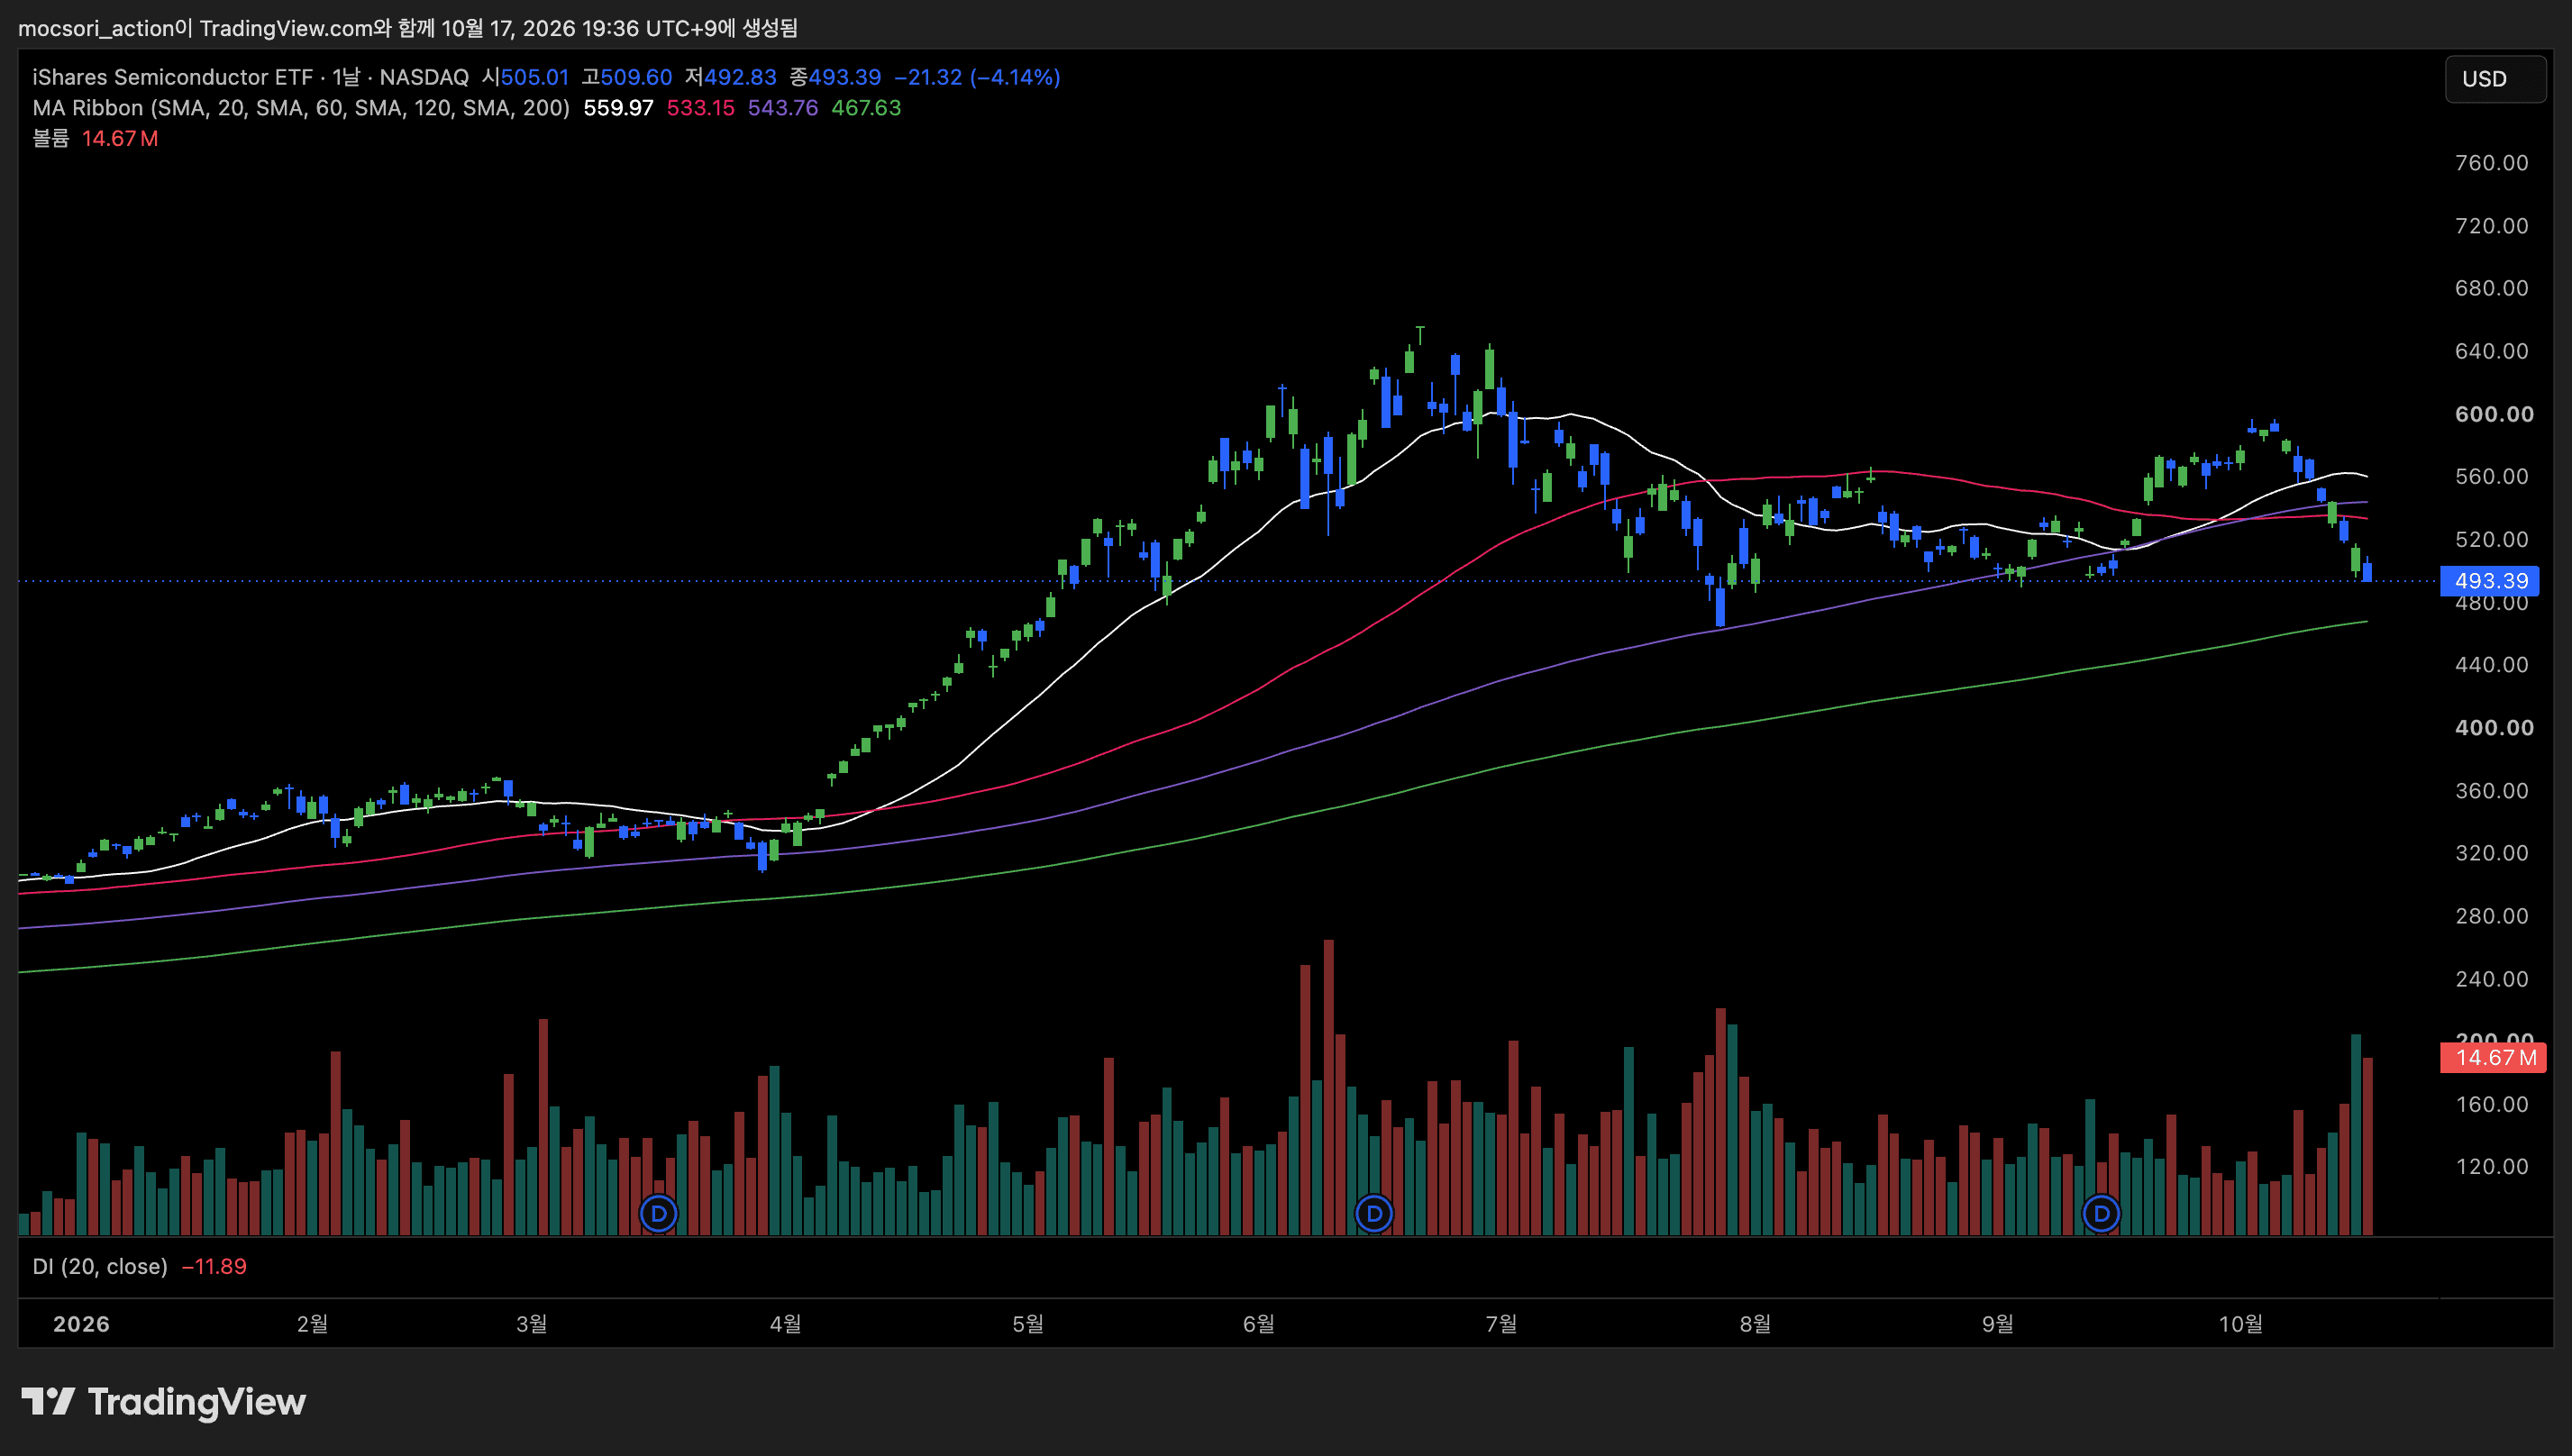Click the dividend marker near mid-March
This screenshot has height=1456, width=2572.
(658, 1214)
